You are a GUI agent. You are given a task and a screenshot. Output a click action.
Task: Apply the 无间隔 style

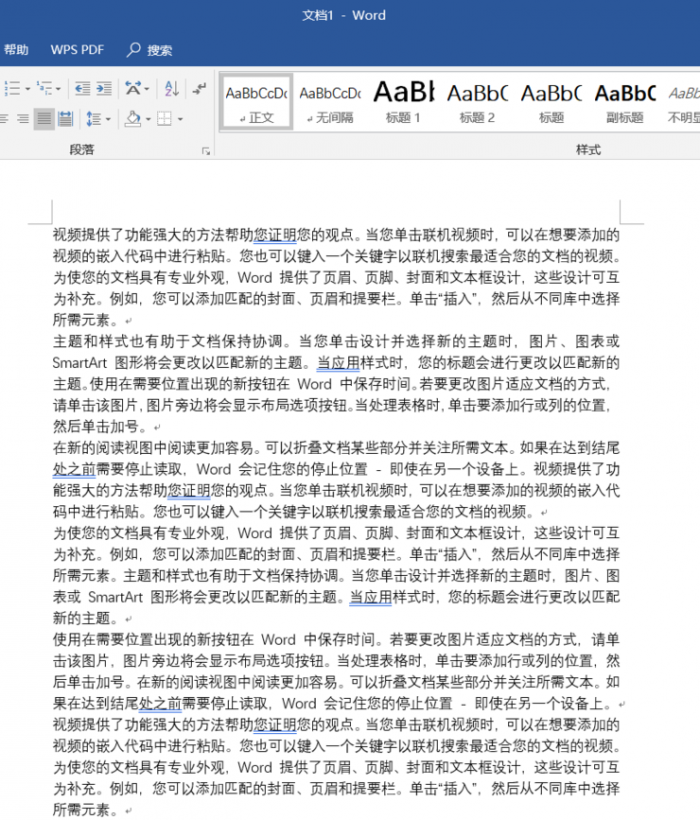click(x=329, y=101)
